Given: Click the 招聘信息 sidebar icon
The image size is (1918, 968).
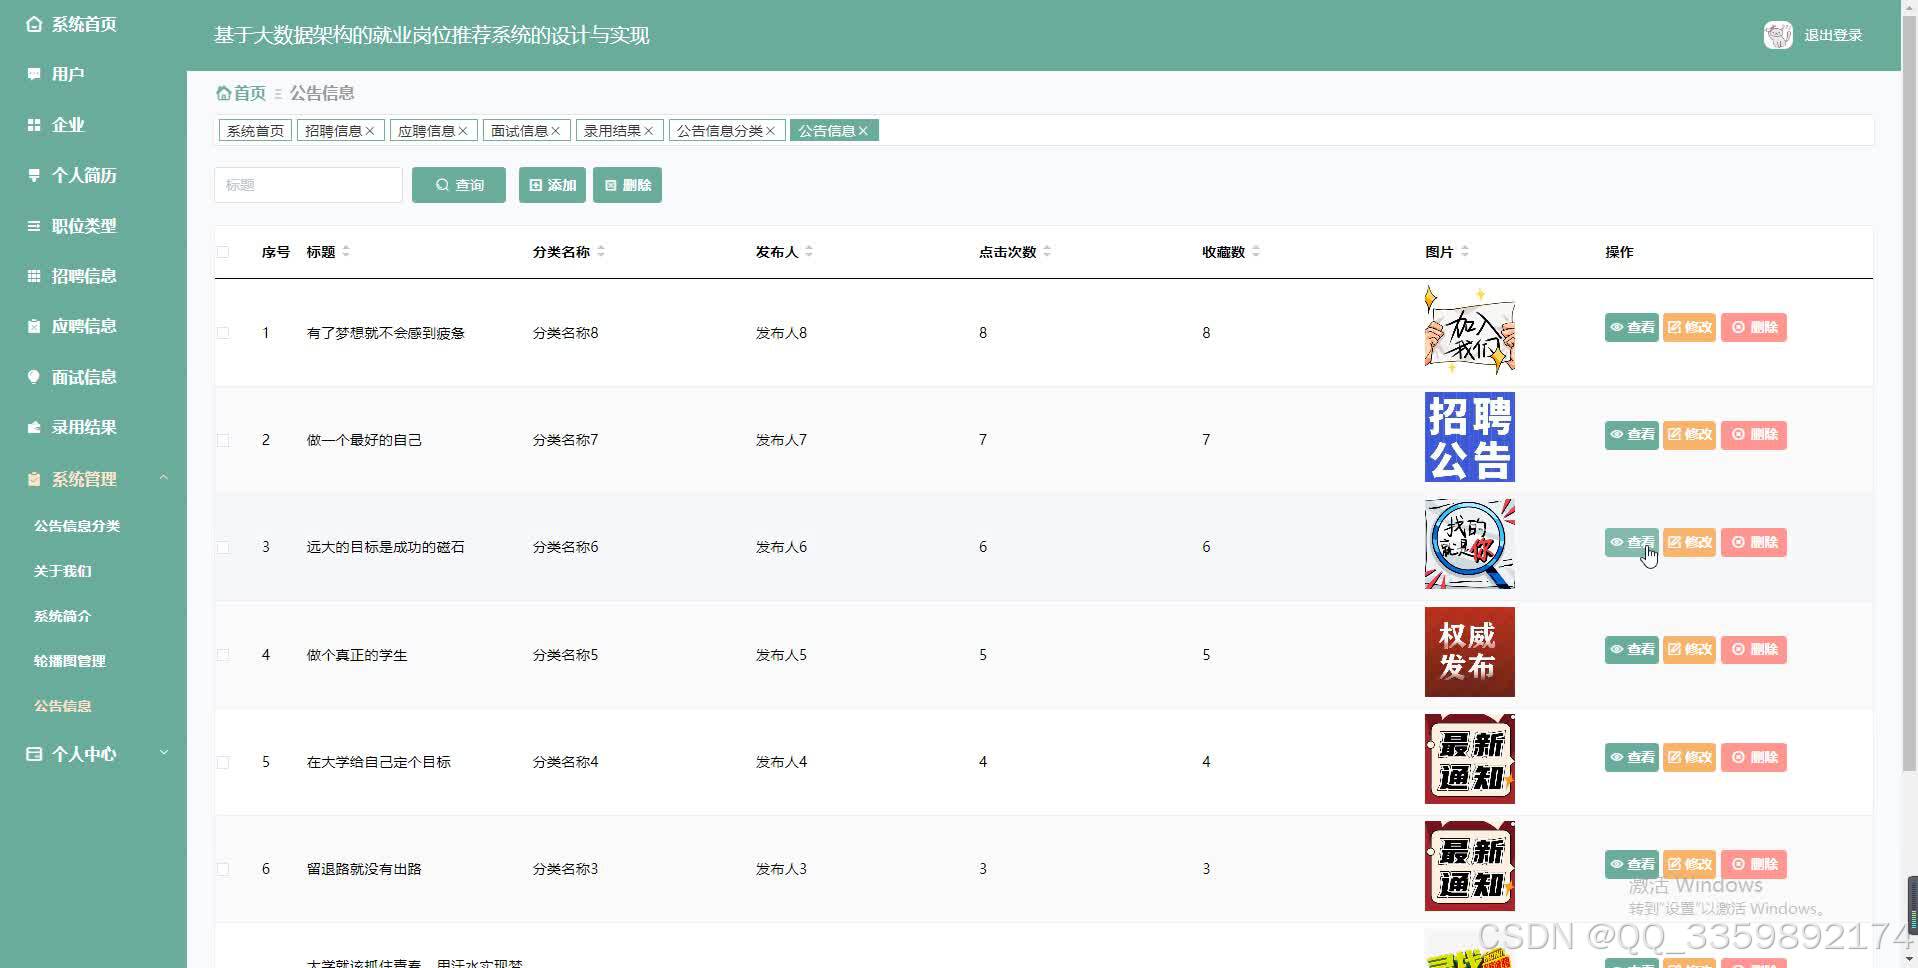Looking at the screenshot, I should pos(34,276).
